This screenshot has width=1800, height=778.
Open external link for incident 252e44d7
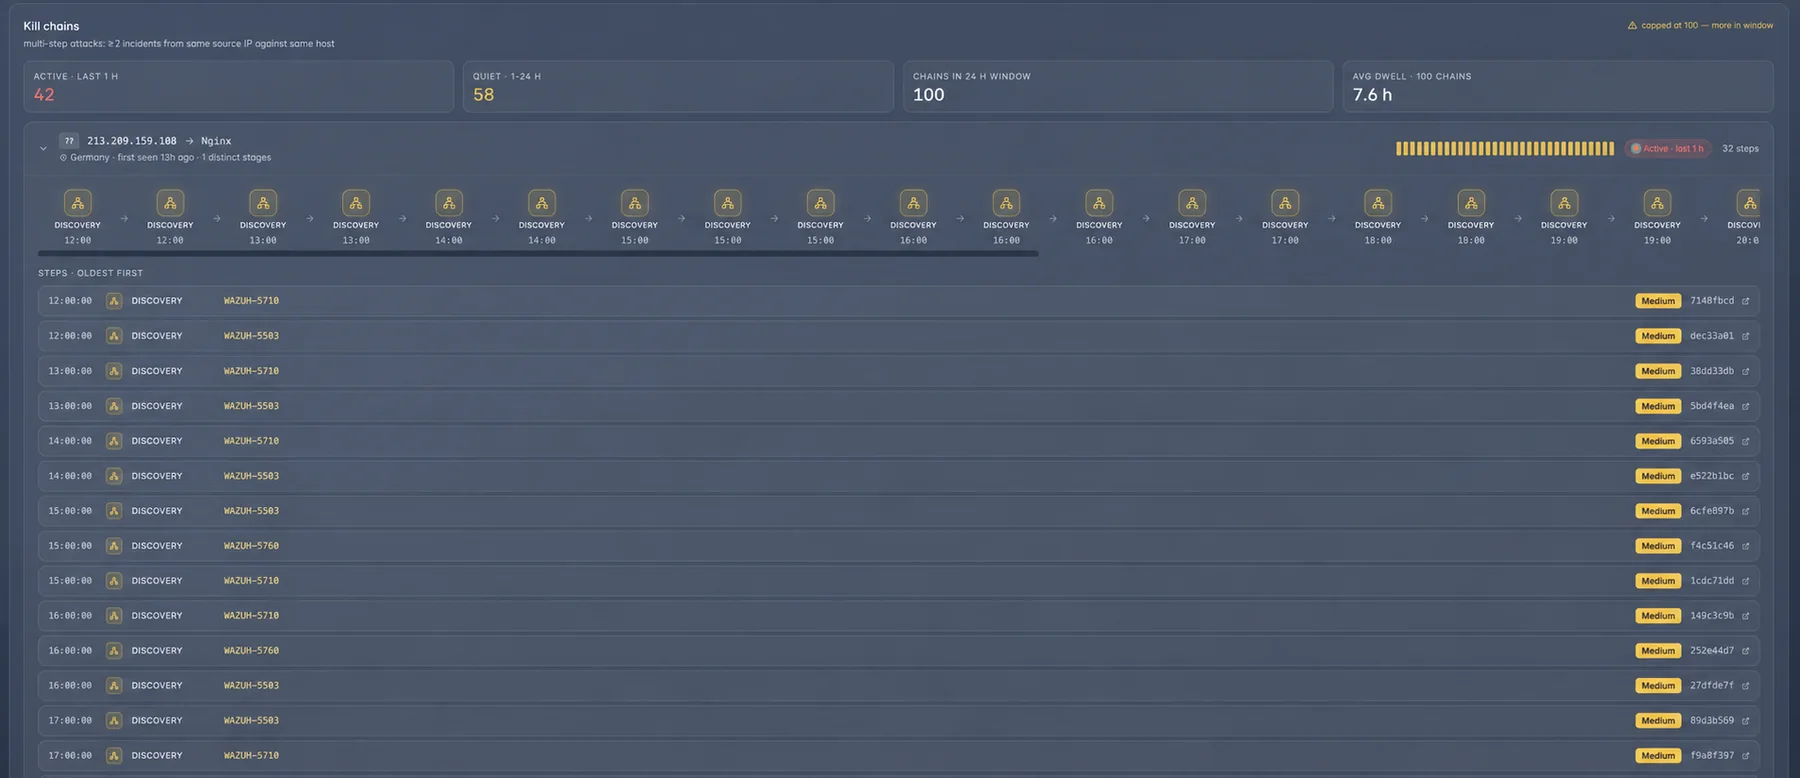[1745, 651]
